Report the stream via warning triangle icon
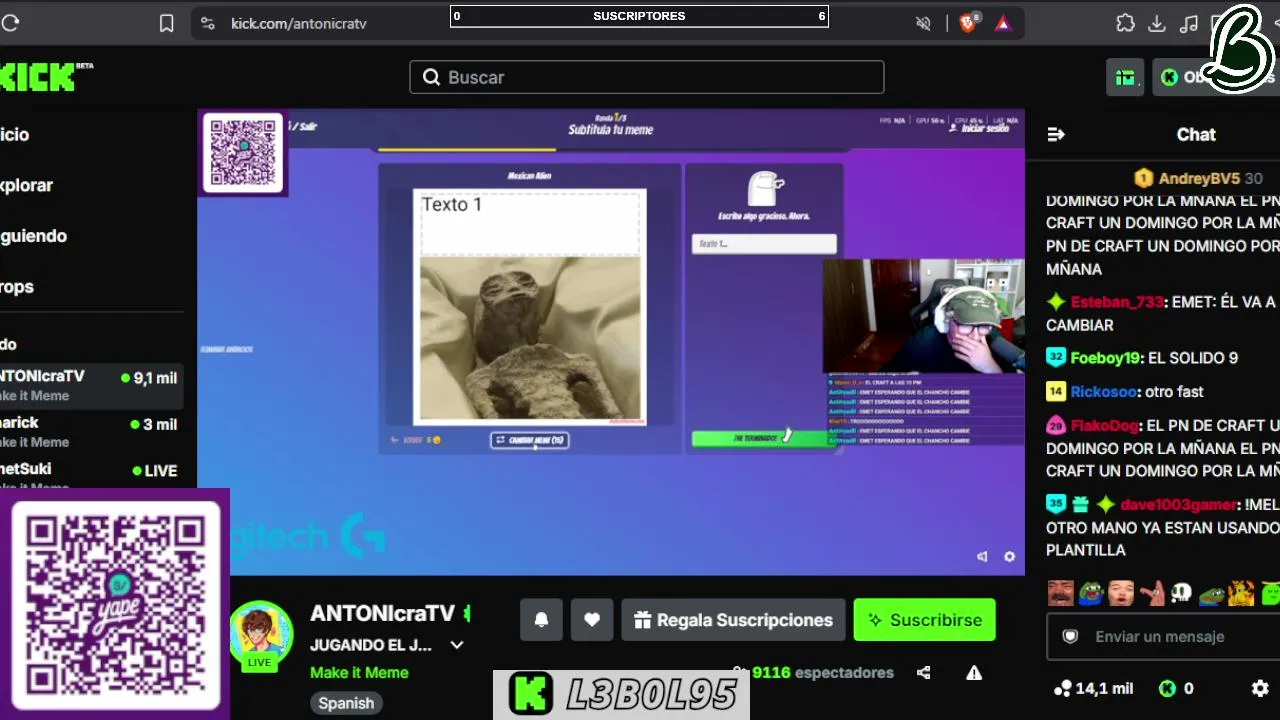Viewport: 1280px width, 720px height. coord(974,673)
